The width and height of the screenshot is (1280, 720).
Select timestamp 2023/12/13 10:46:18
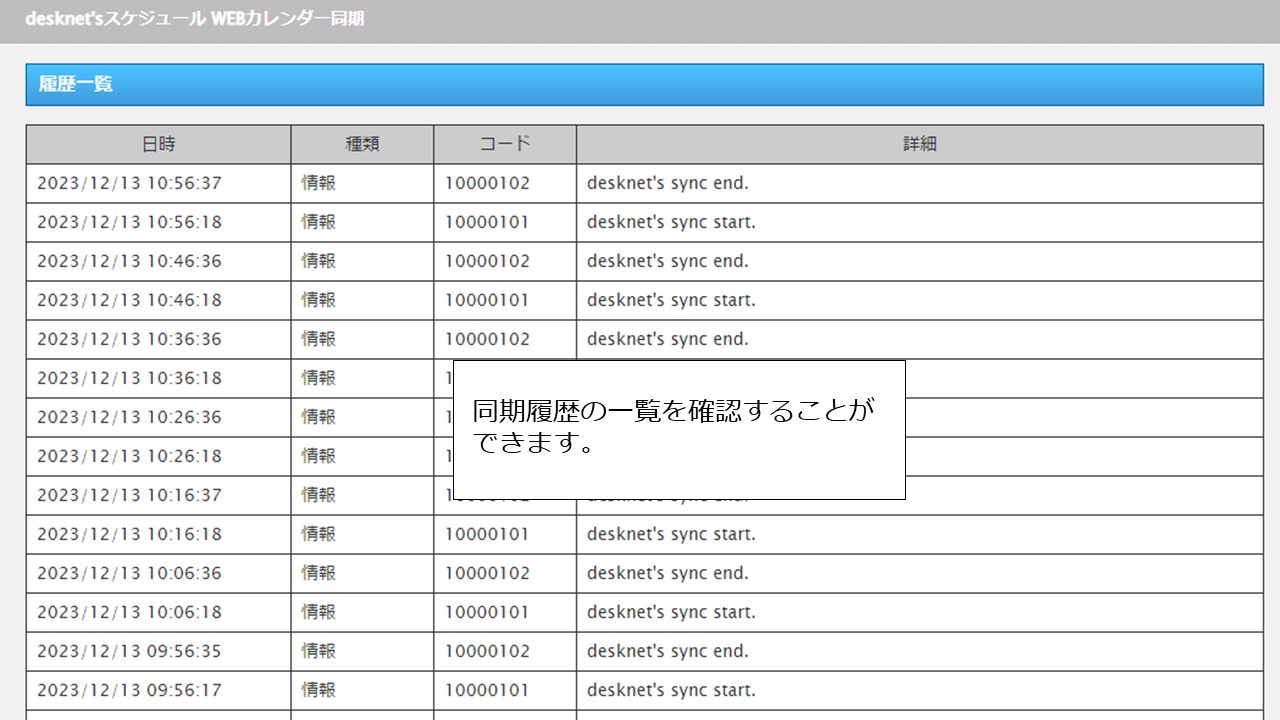pos(129,300)
